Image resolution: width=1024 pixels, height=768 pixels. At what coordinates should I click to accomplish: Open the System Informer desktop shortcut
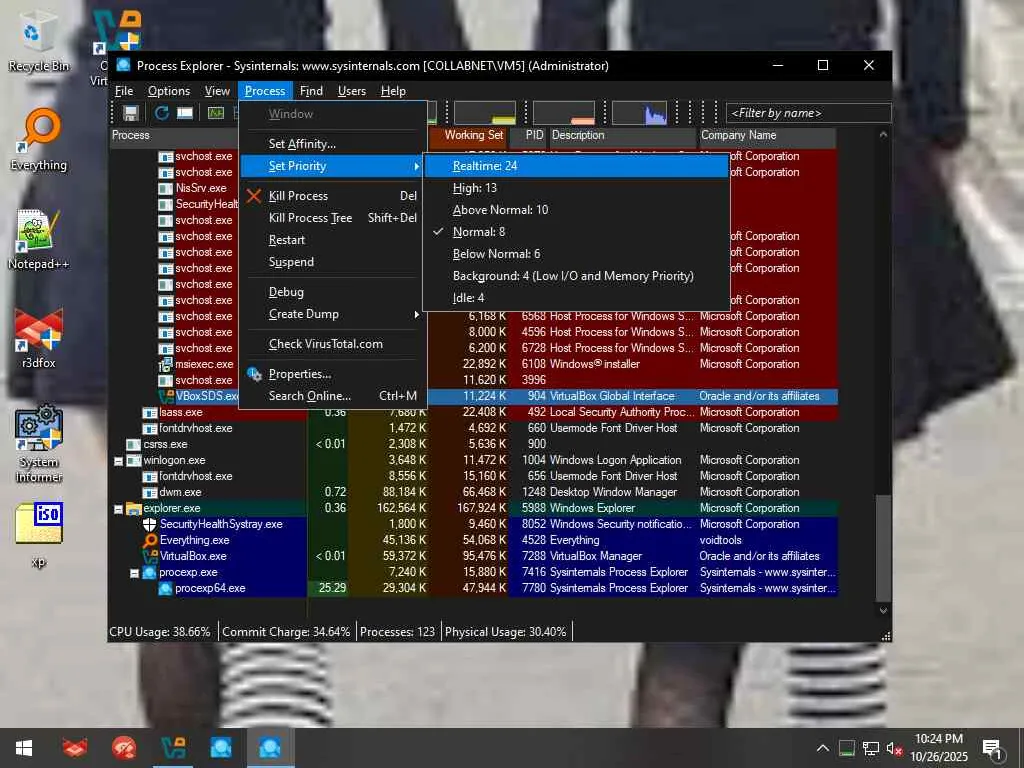pyautogui.click(x=38, y=444)
